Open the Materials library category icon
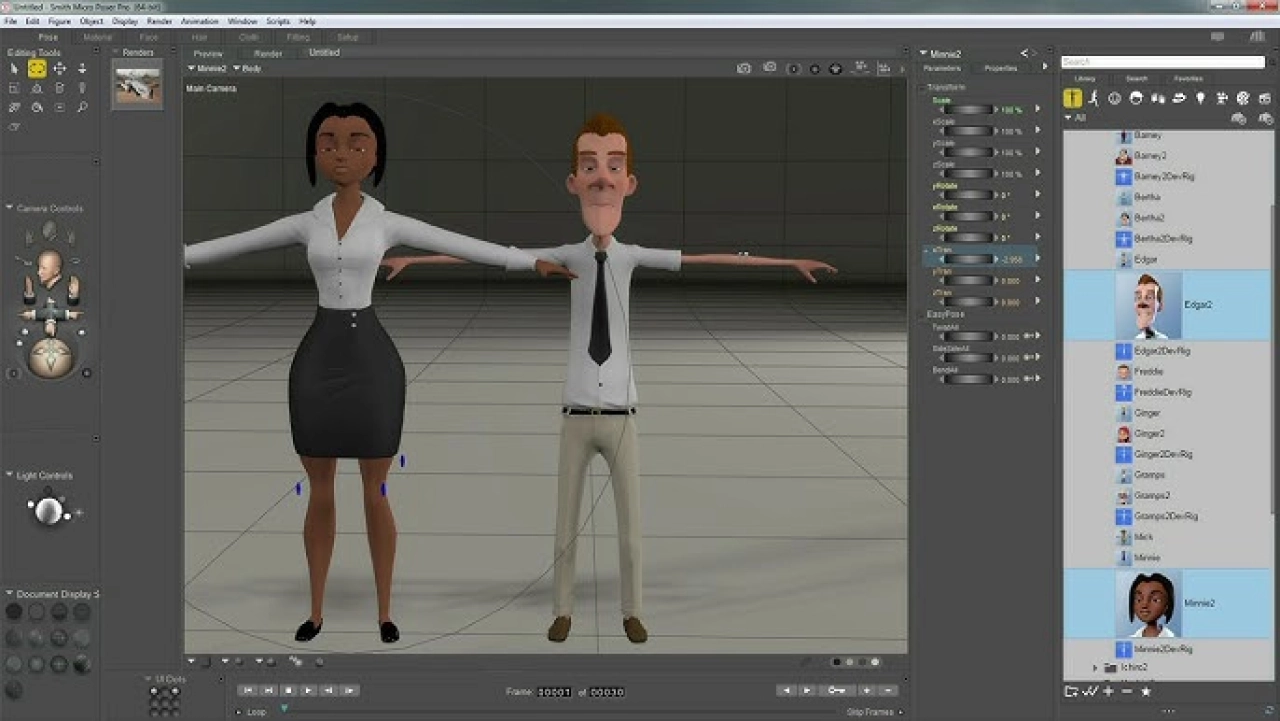The height and width of the screenshot is (721, 1280). pos(1243,98)
